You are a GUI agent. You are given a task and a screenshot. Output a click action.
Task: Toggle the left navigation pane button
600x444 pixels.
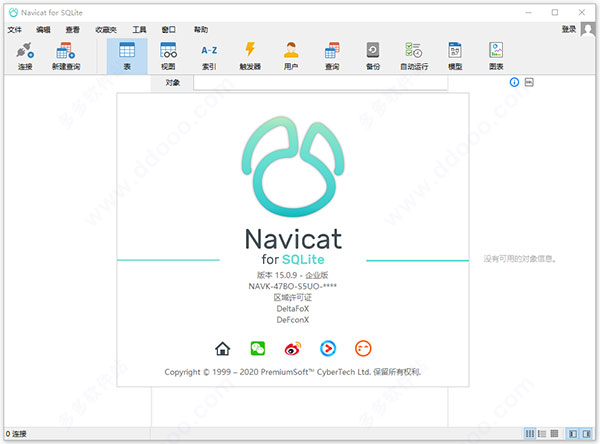(573, 434)
